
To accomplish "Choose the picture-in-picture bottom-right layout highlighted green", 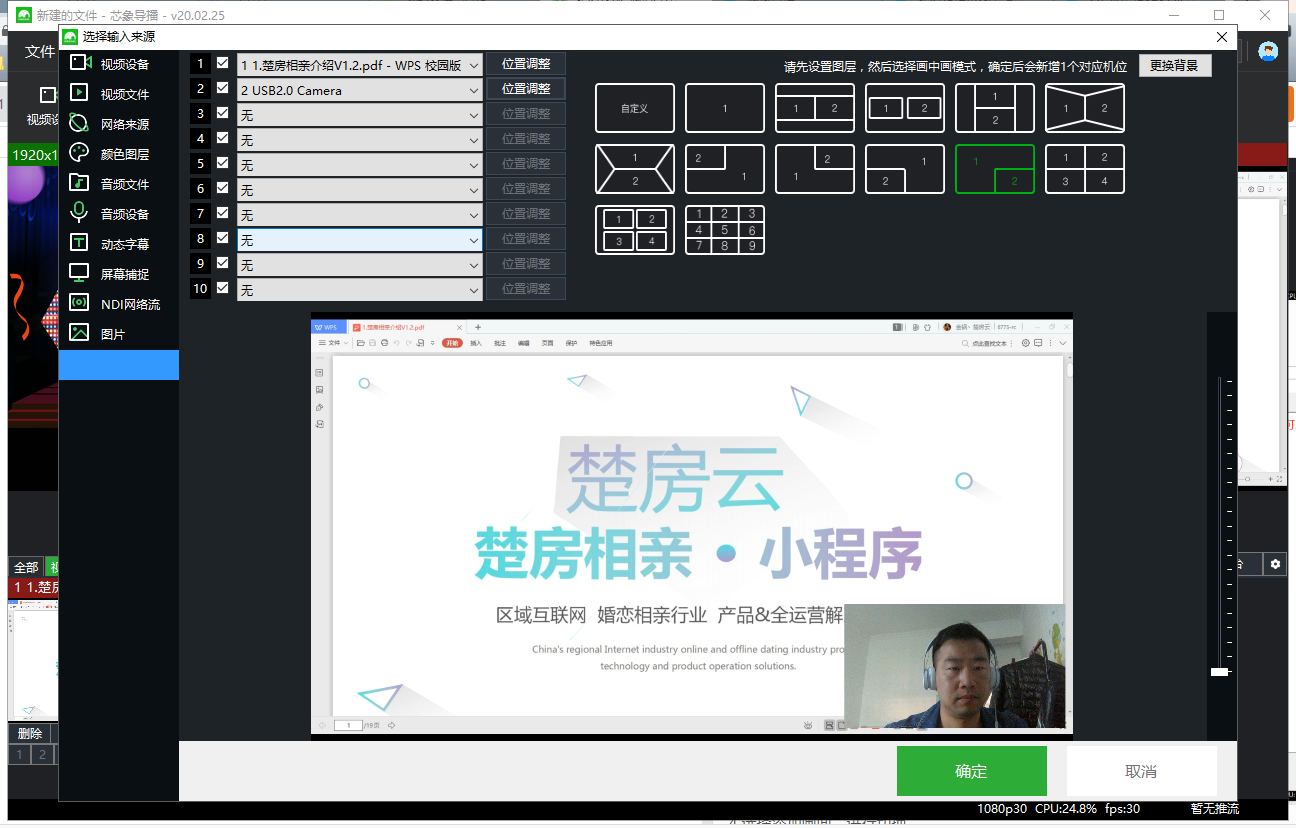I will [x=995, y=169].
